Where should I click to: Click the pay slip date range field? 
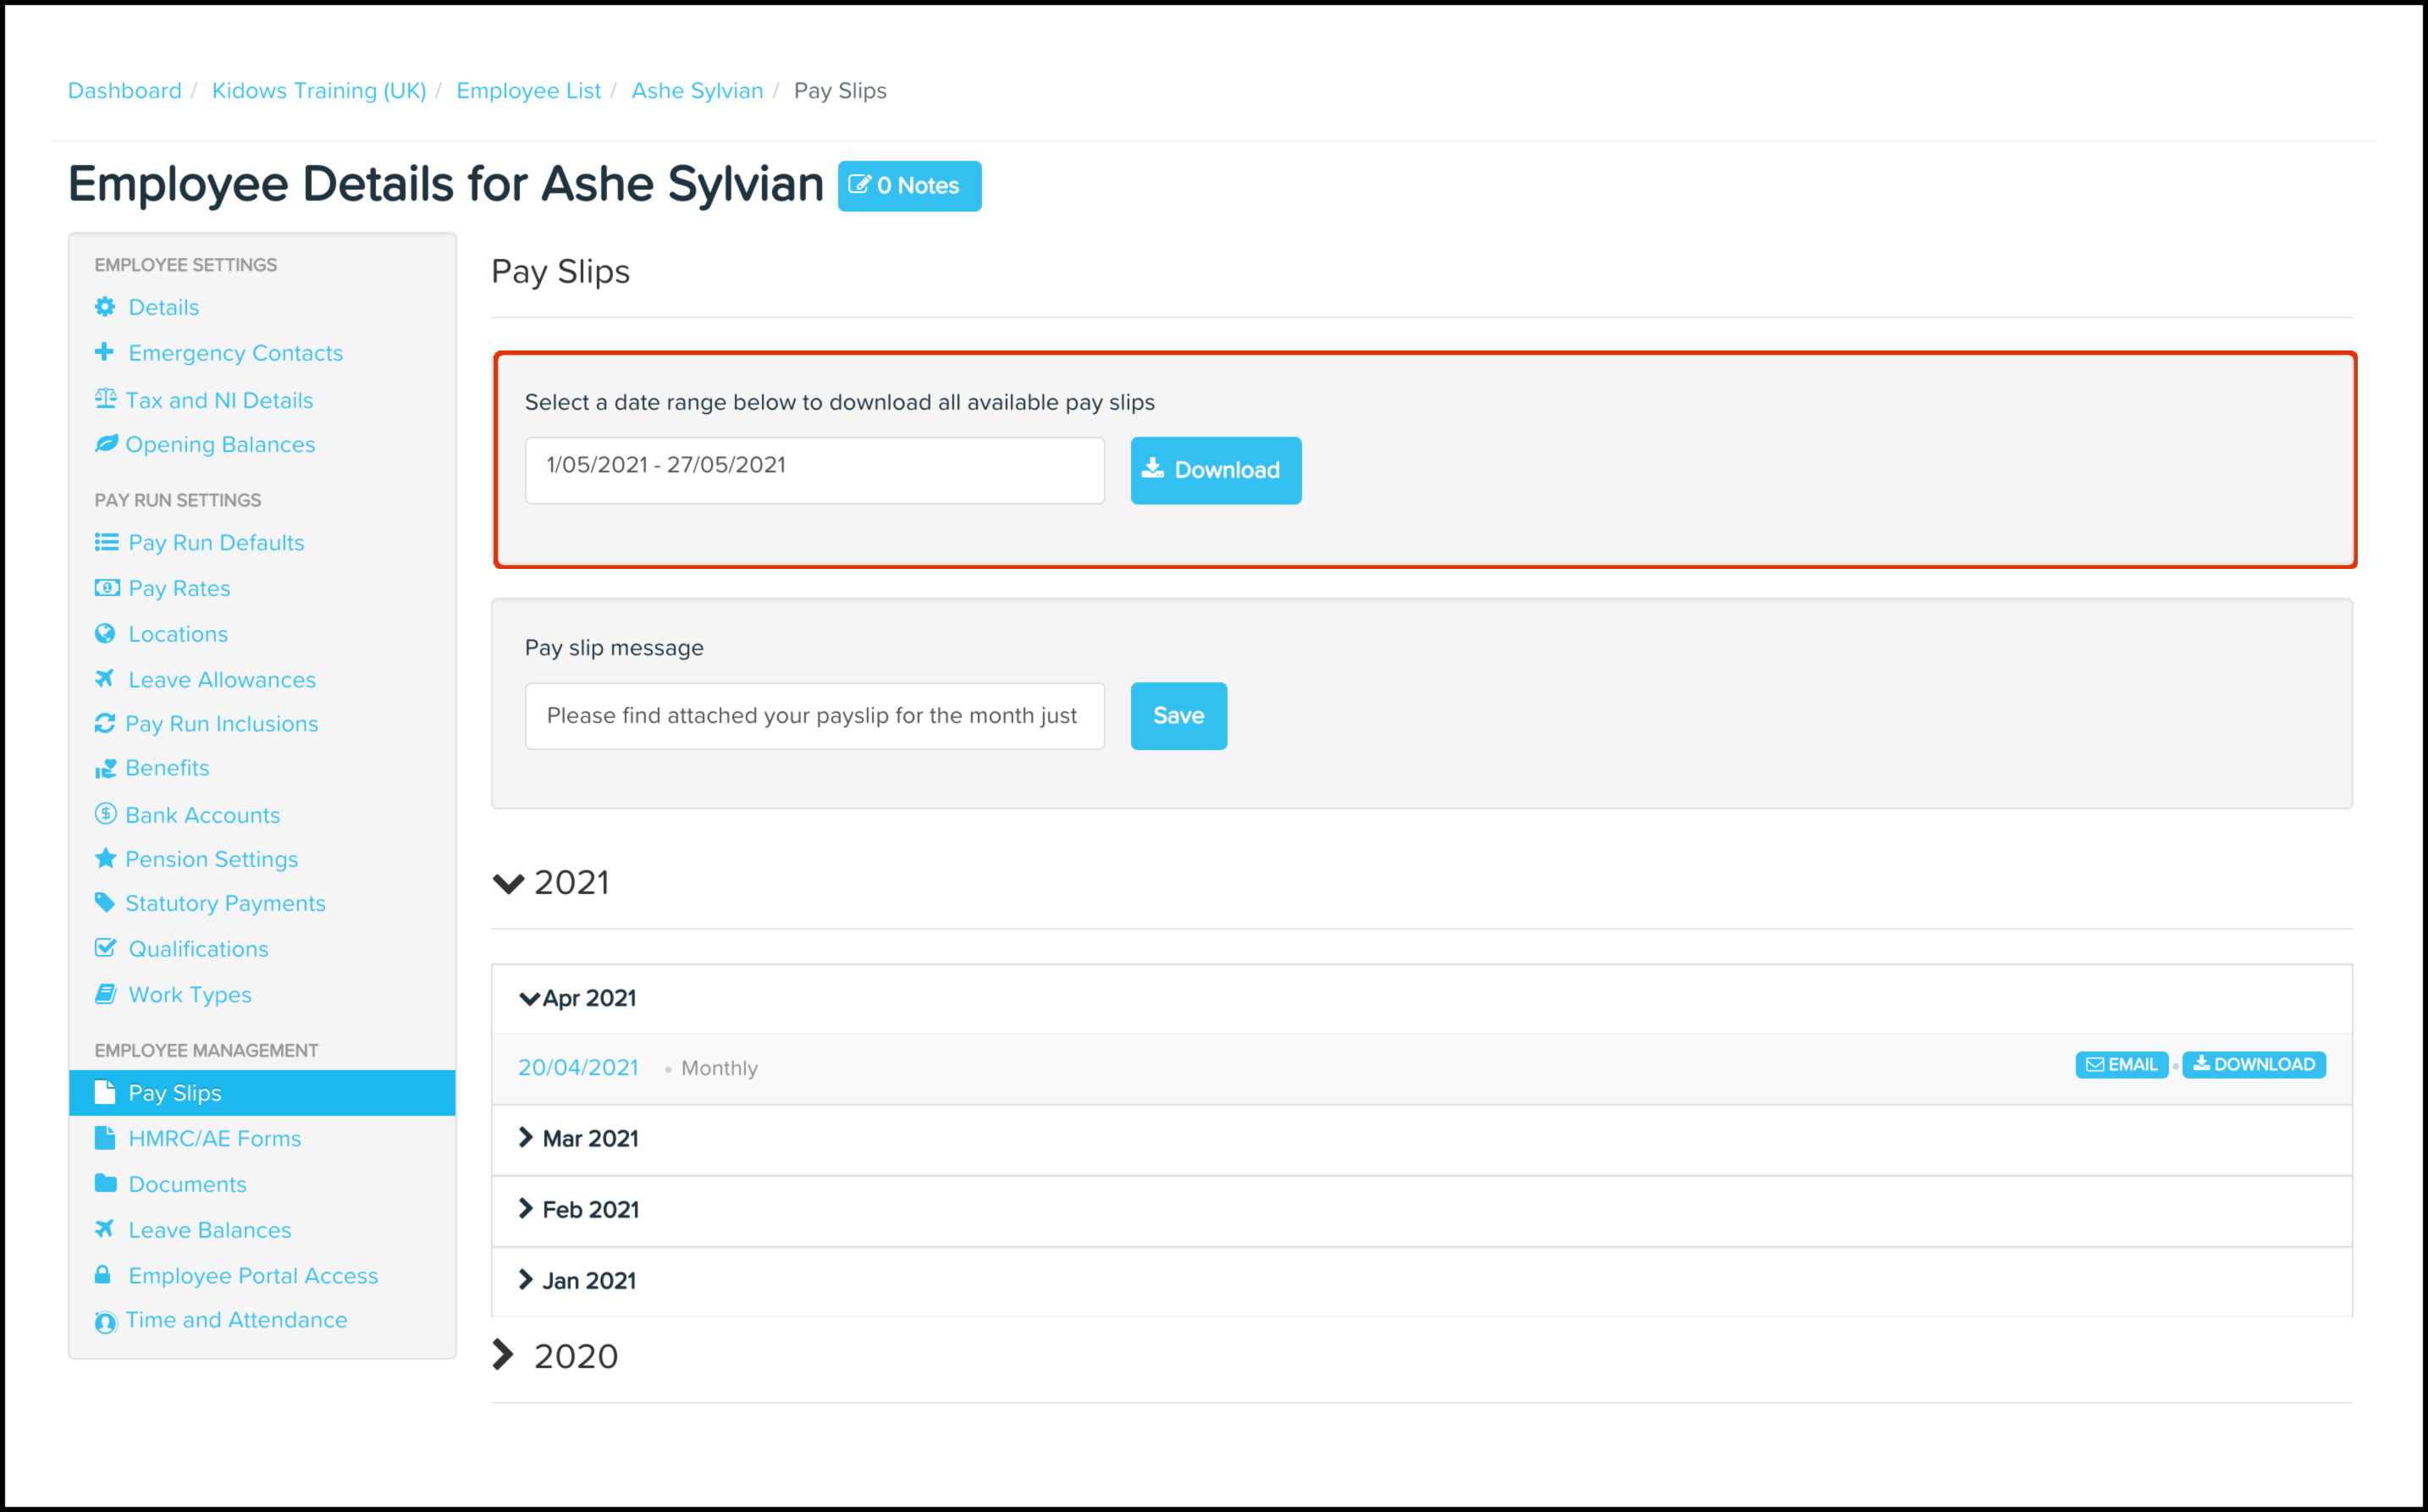pos(814,470)
